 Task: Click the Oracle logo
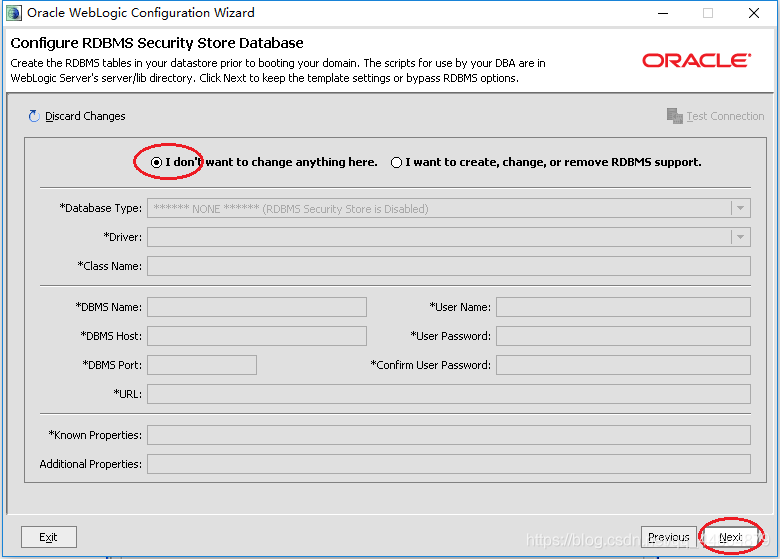(x=696, y=60)
